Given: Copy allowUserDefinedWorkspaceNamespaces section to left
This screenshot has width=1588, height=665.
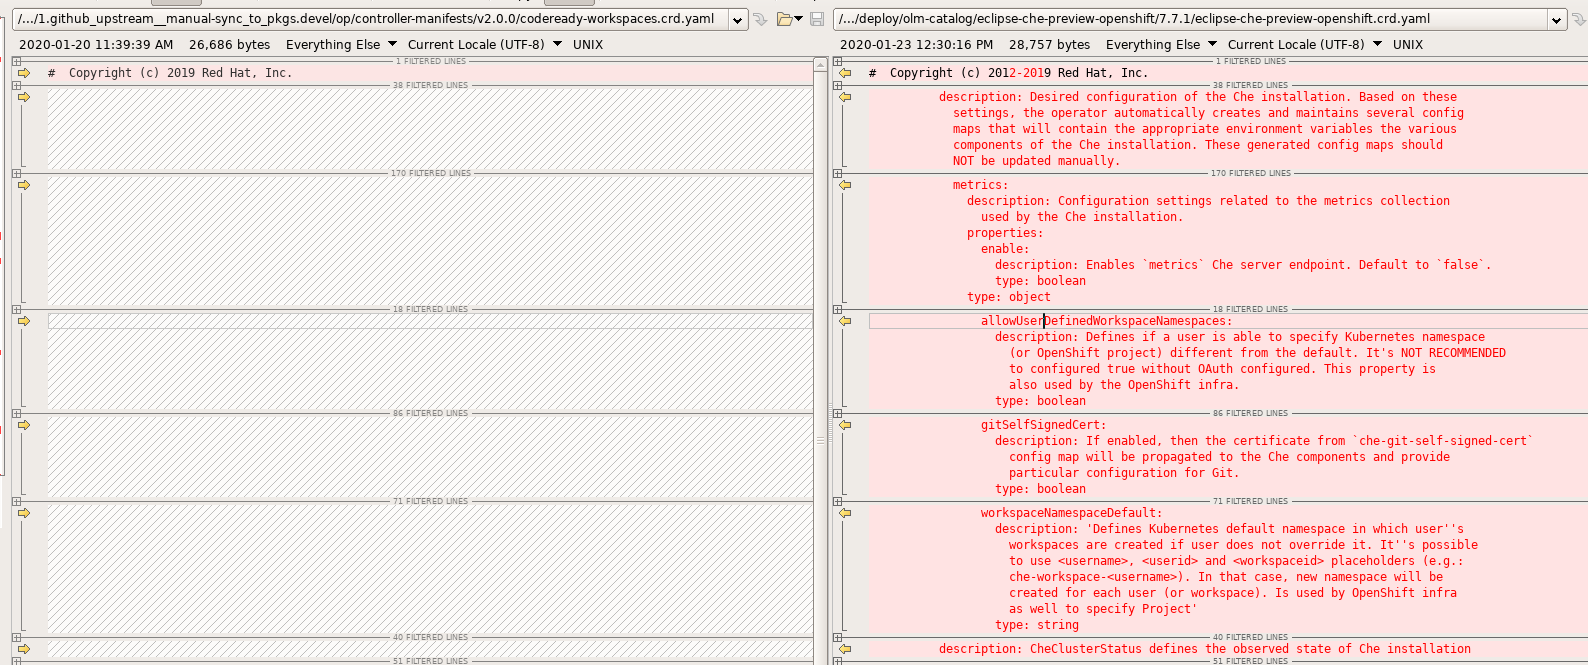Looking at the screenshot, I should (845, 321).
